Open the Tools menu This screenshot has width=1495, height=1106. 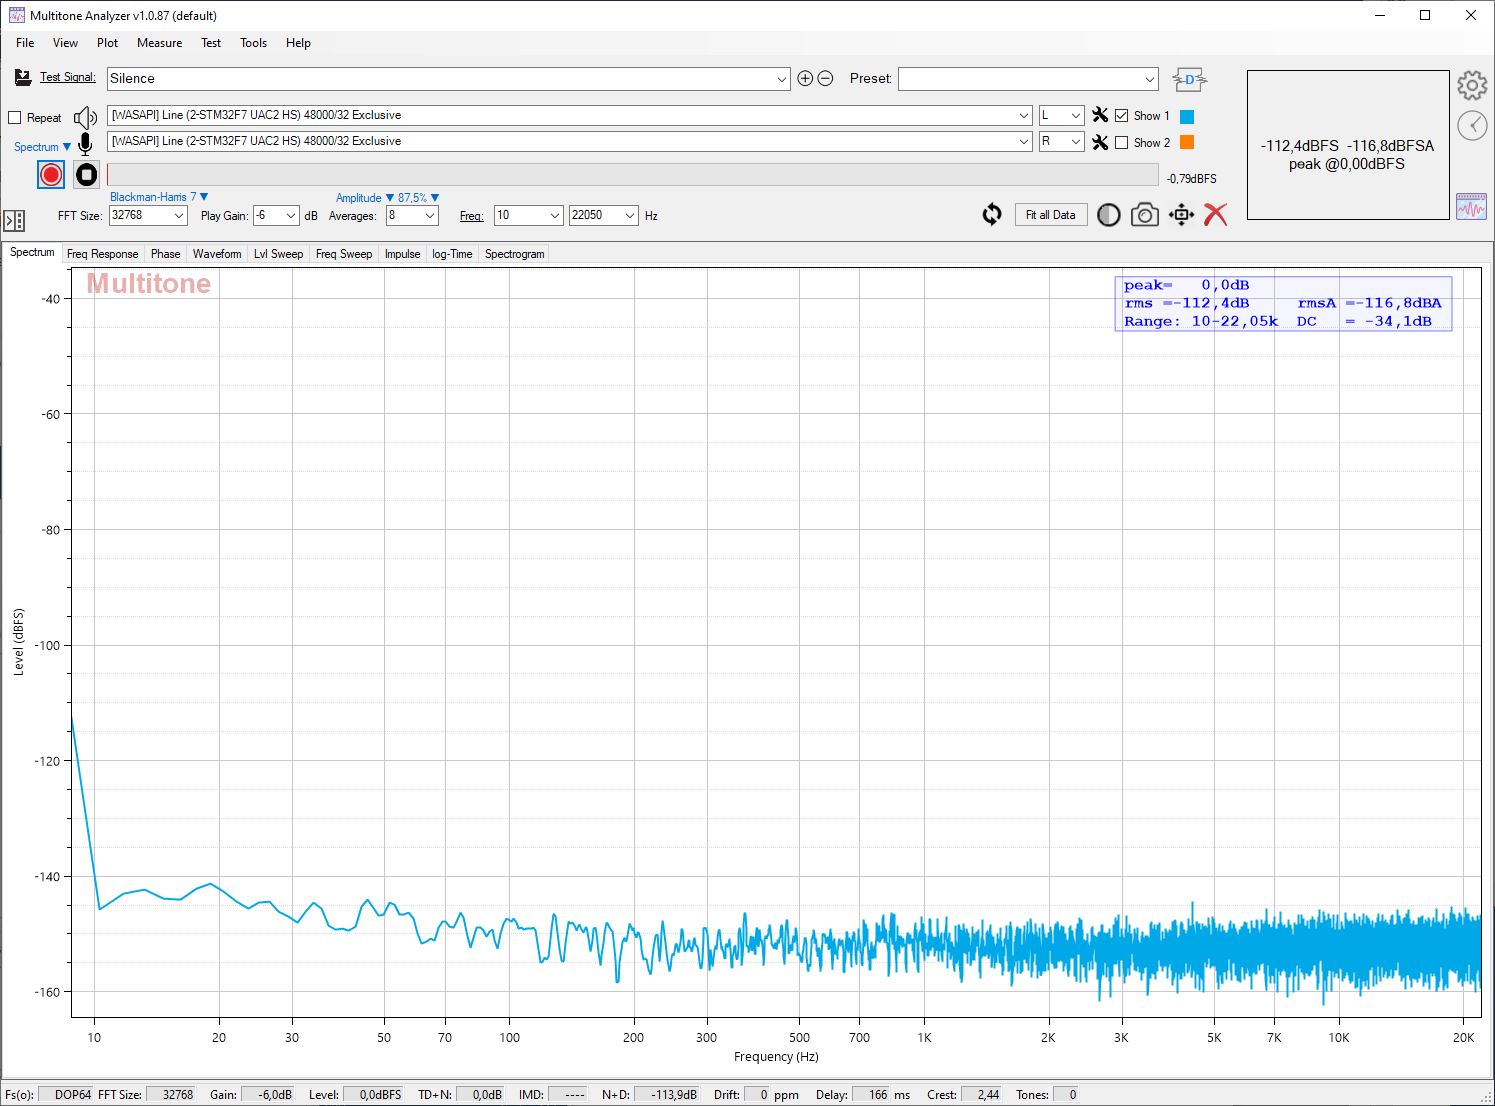(x=253, y=43)
